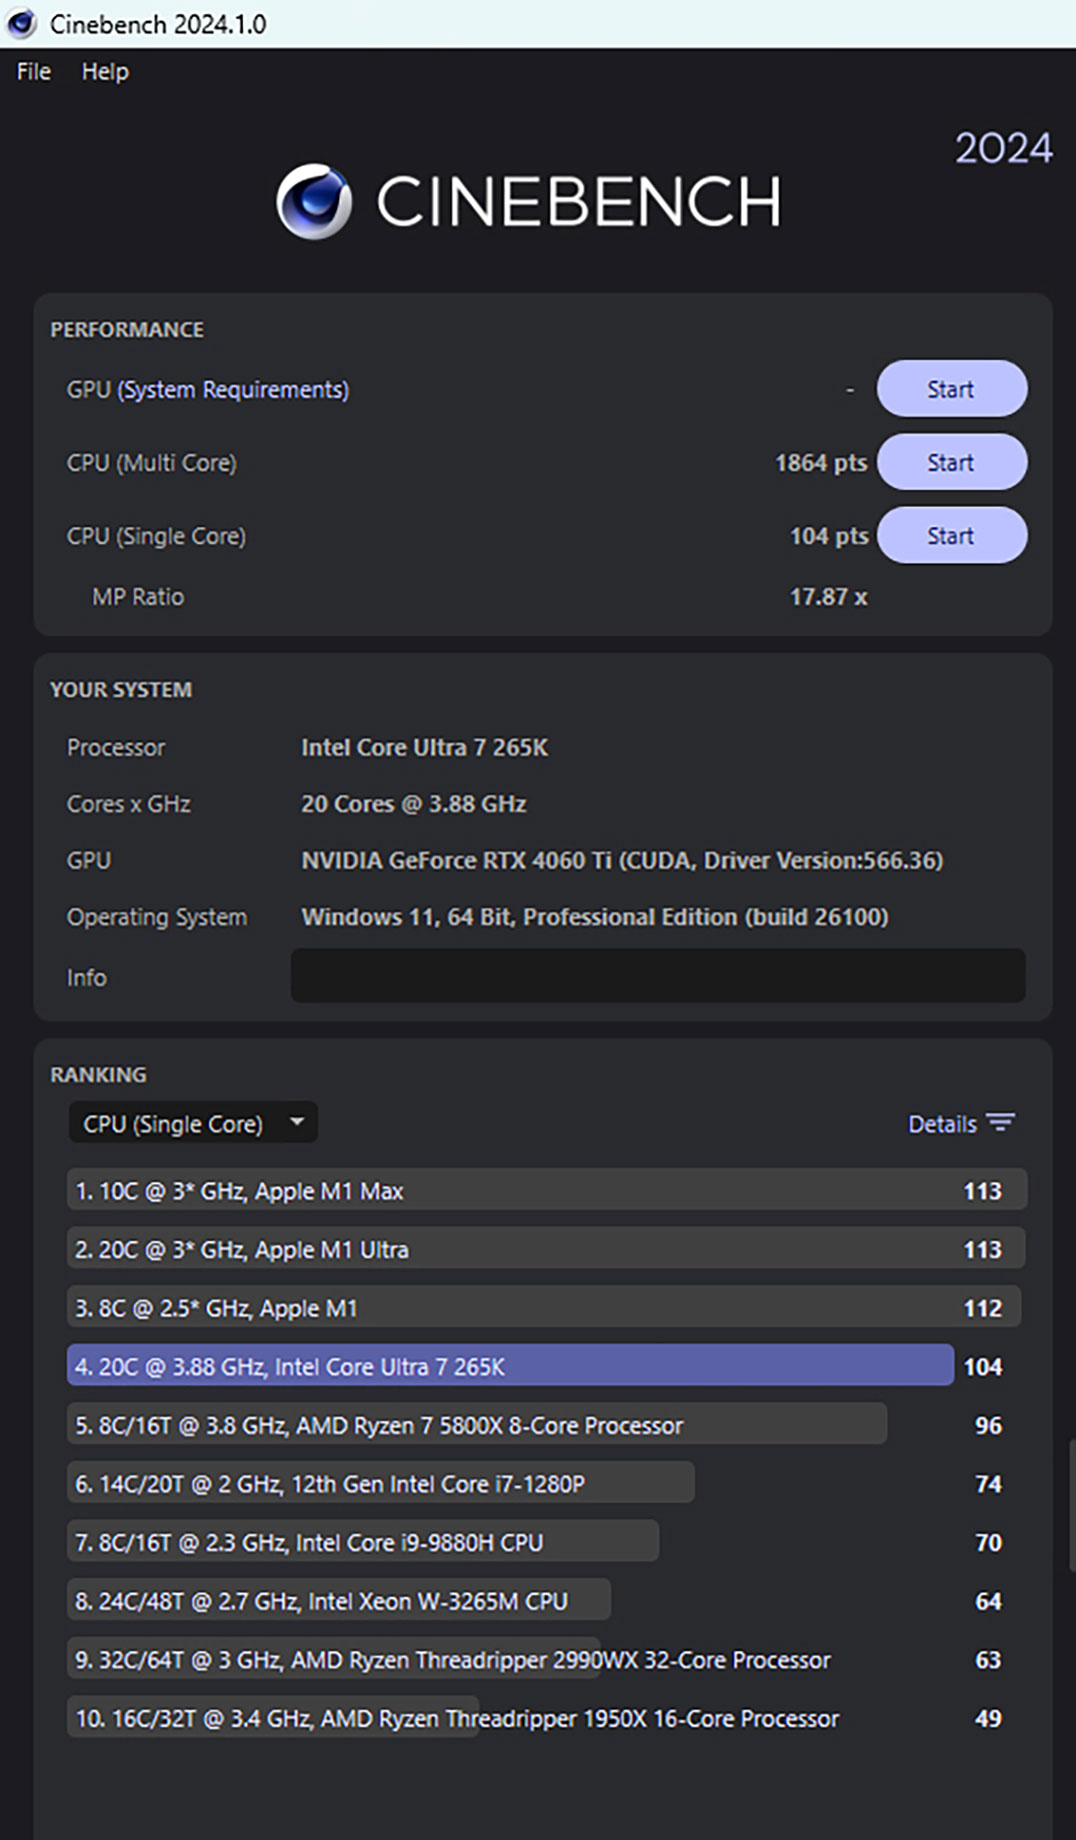Viewport: 1076px width, 1840px height.
Task: Select the Apple M1 Max ranking entry
Action: [x=545, y=1190]
